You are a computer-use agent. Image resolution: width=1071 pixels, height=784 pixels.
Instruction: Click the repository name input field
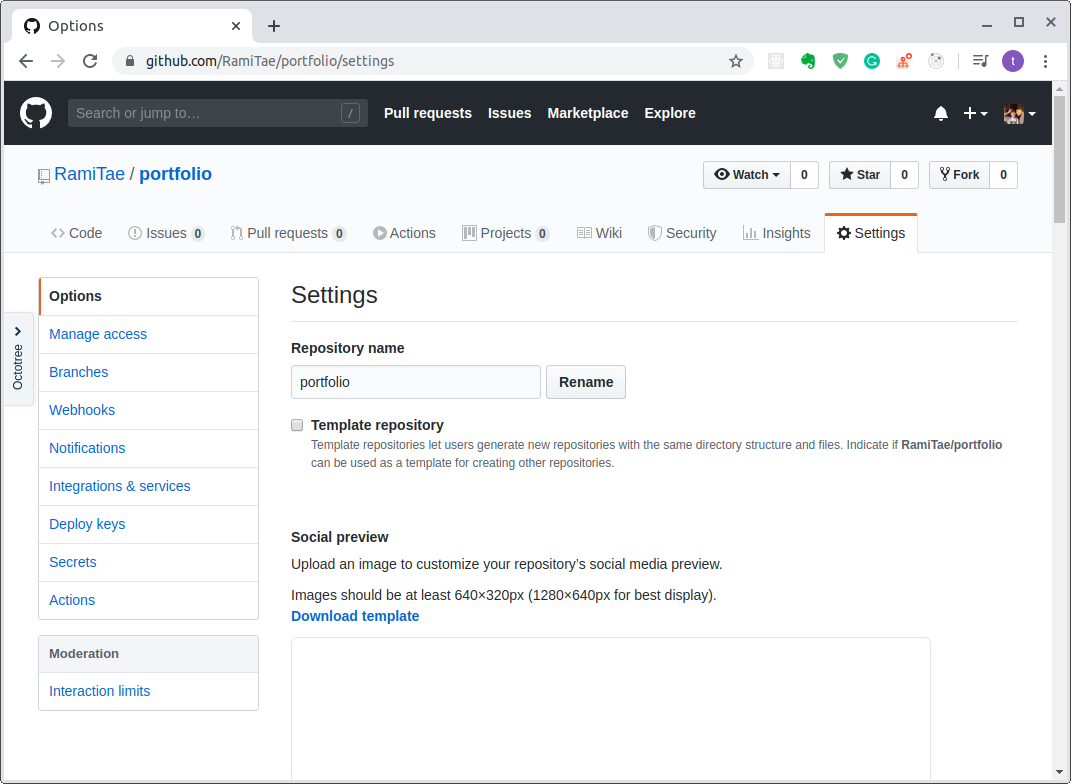point(416,382)
